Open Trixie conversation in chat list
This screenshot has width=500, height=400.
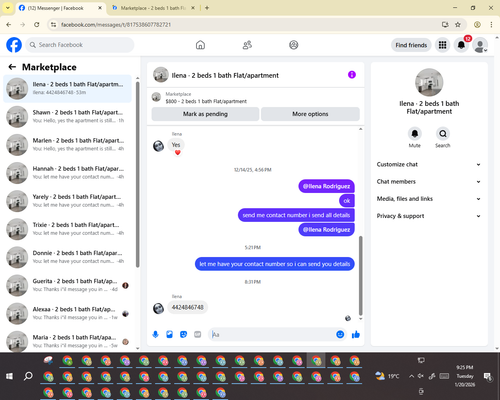(67, 229)
